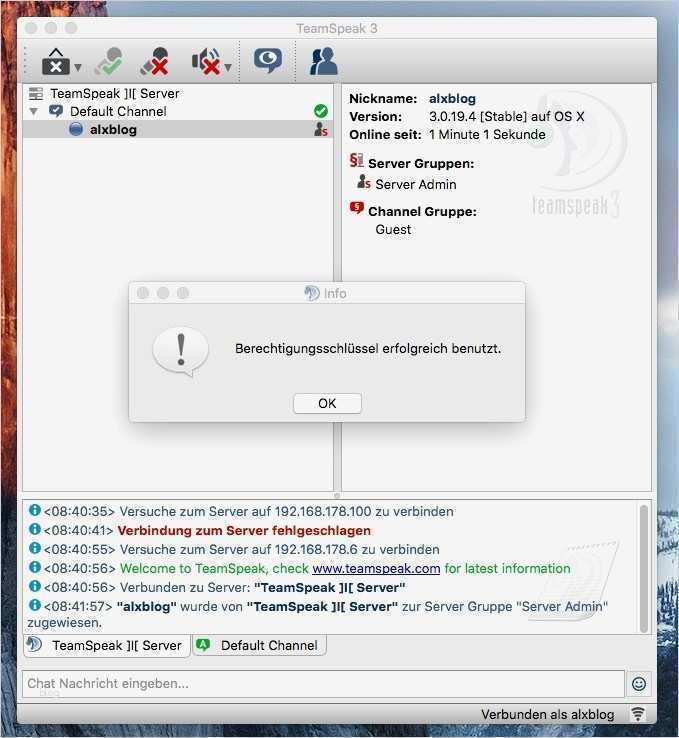Viewport: 679px width, 738px height.
Task: Collapse the Default Channel tree node
Action: 34,112
